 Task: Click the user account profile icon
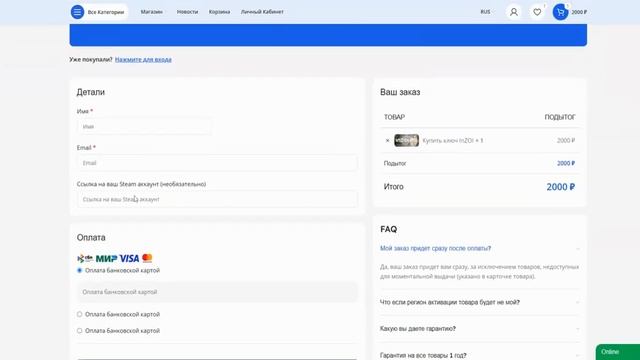click(513, 12)
